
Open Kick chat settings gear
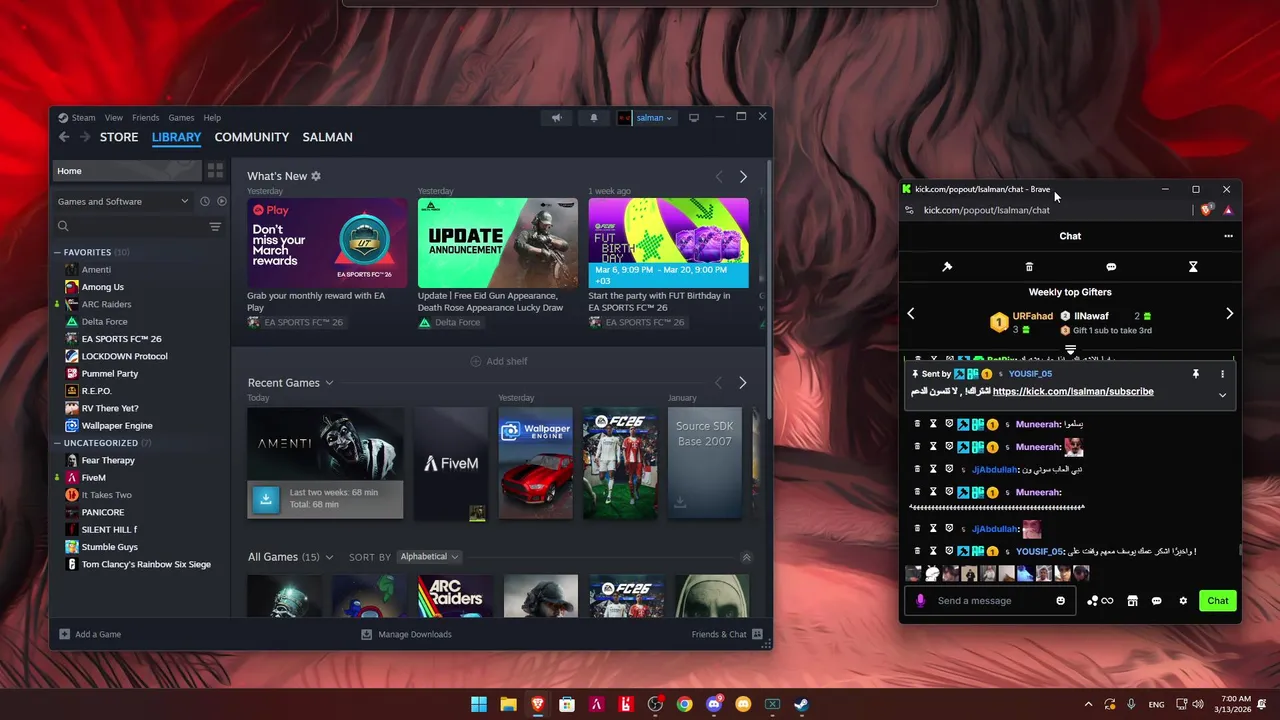tap(1183, 601)
